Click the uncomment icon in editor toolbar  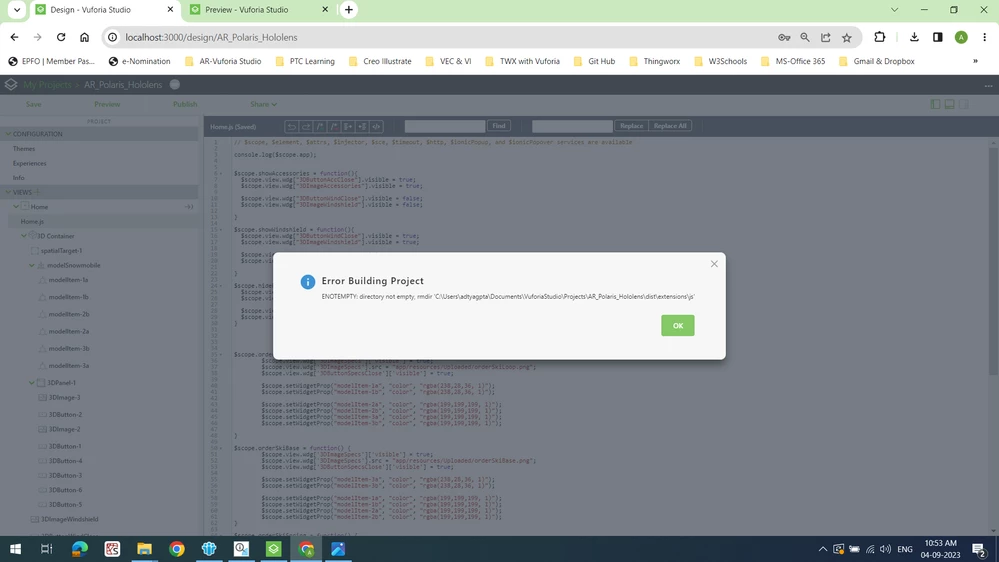pos(334,126)
